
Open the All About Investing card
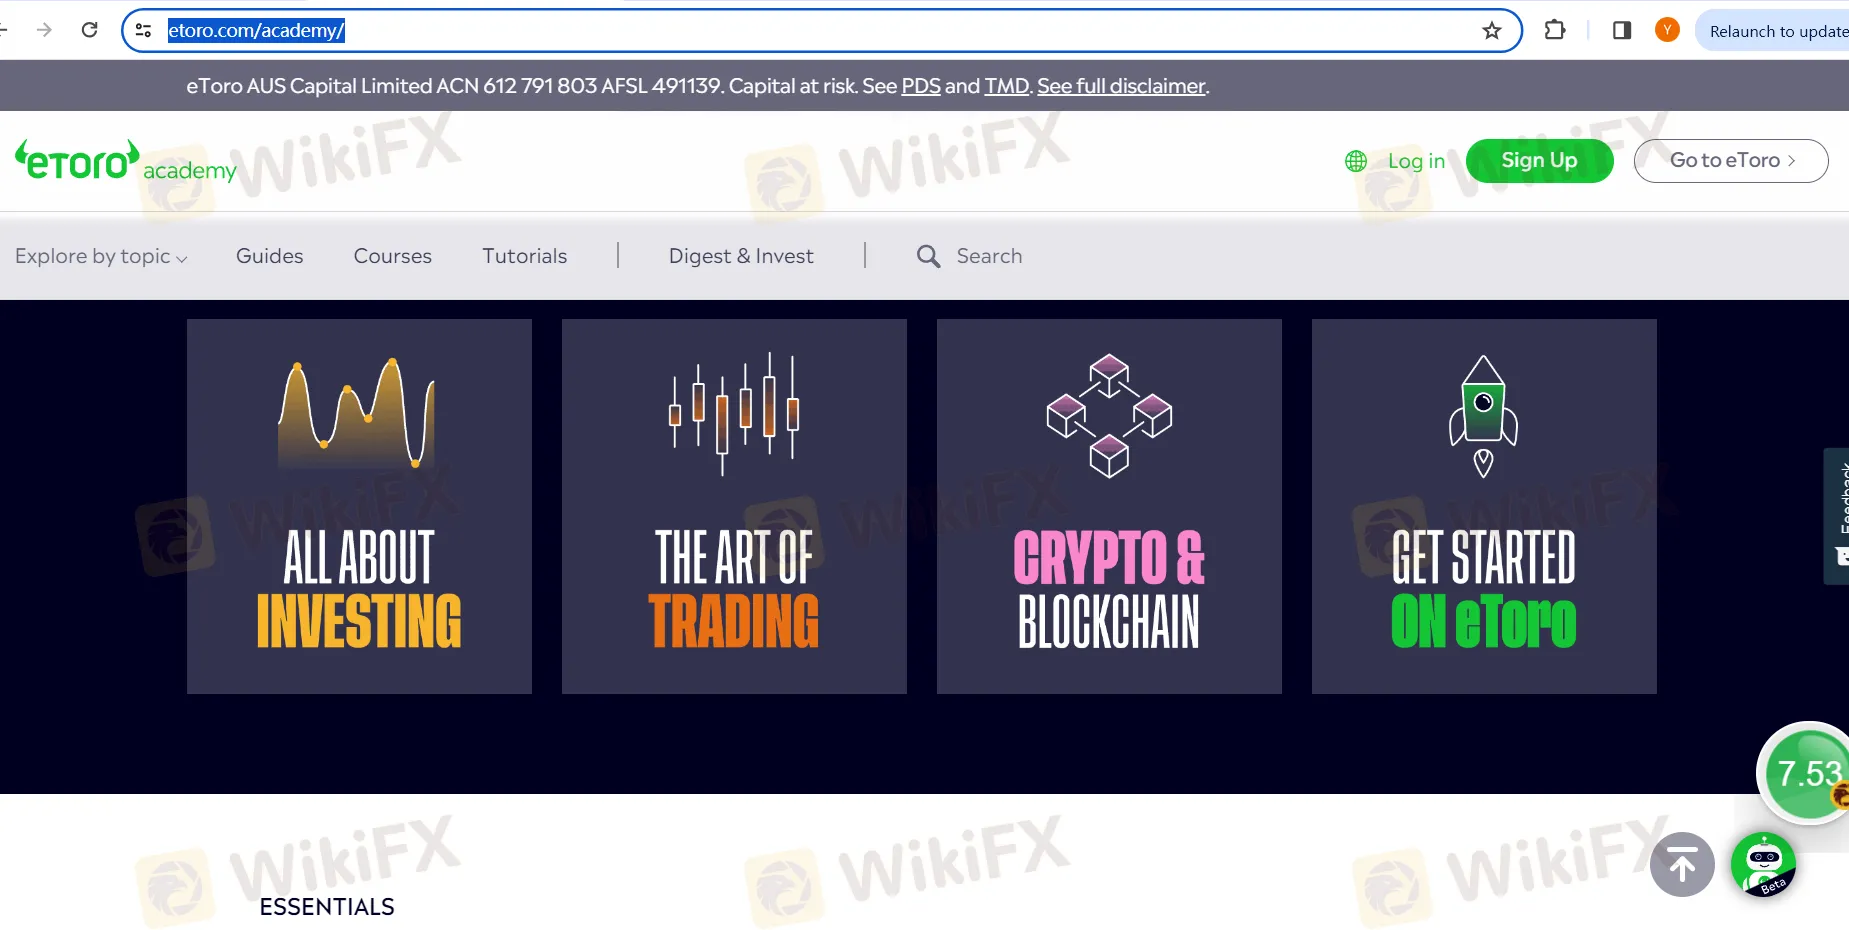click(x=359, y=506)
